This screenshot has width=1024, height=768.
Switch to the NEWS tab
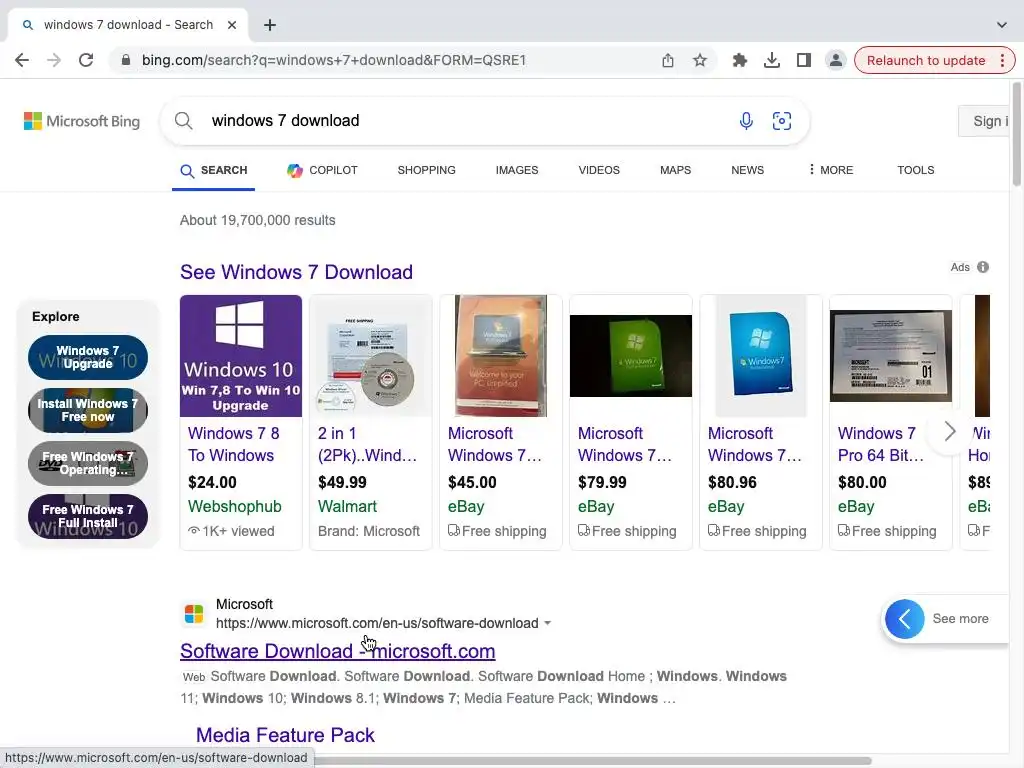pos(747,170)
